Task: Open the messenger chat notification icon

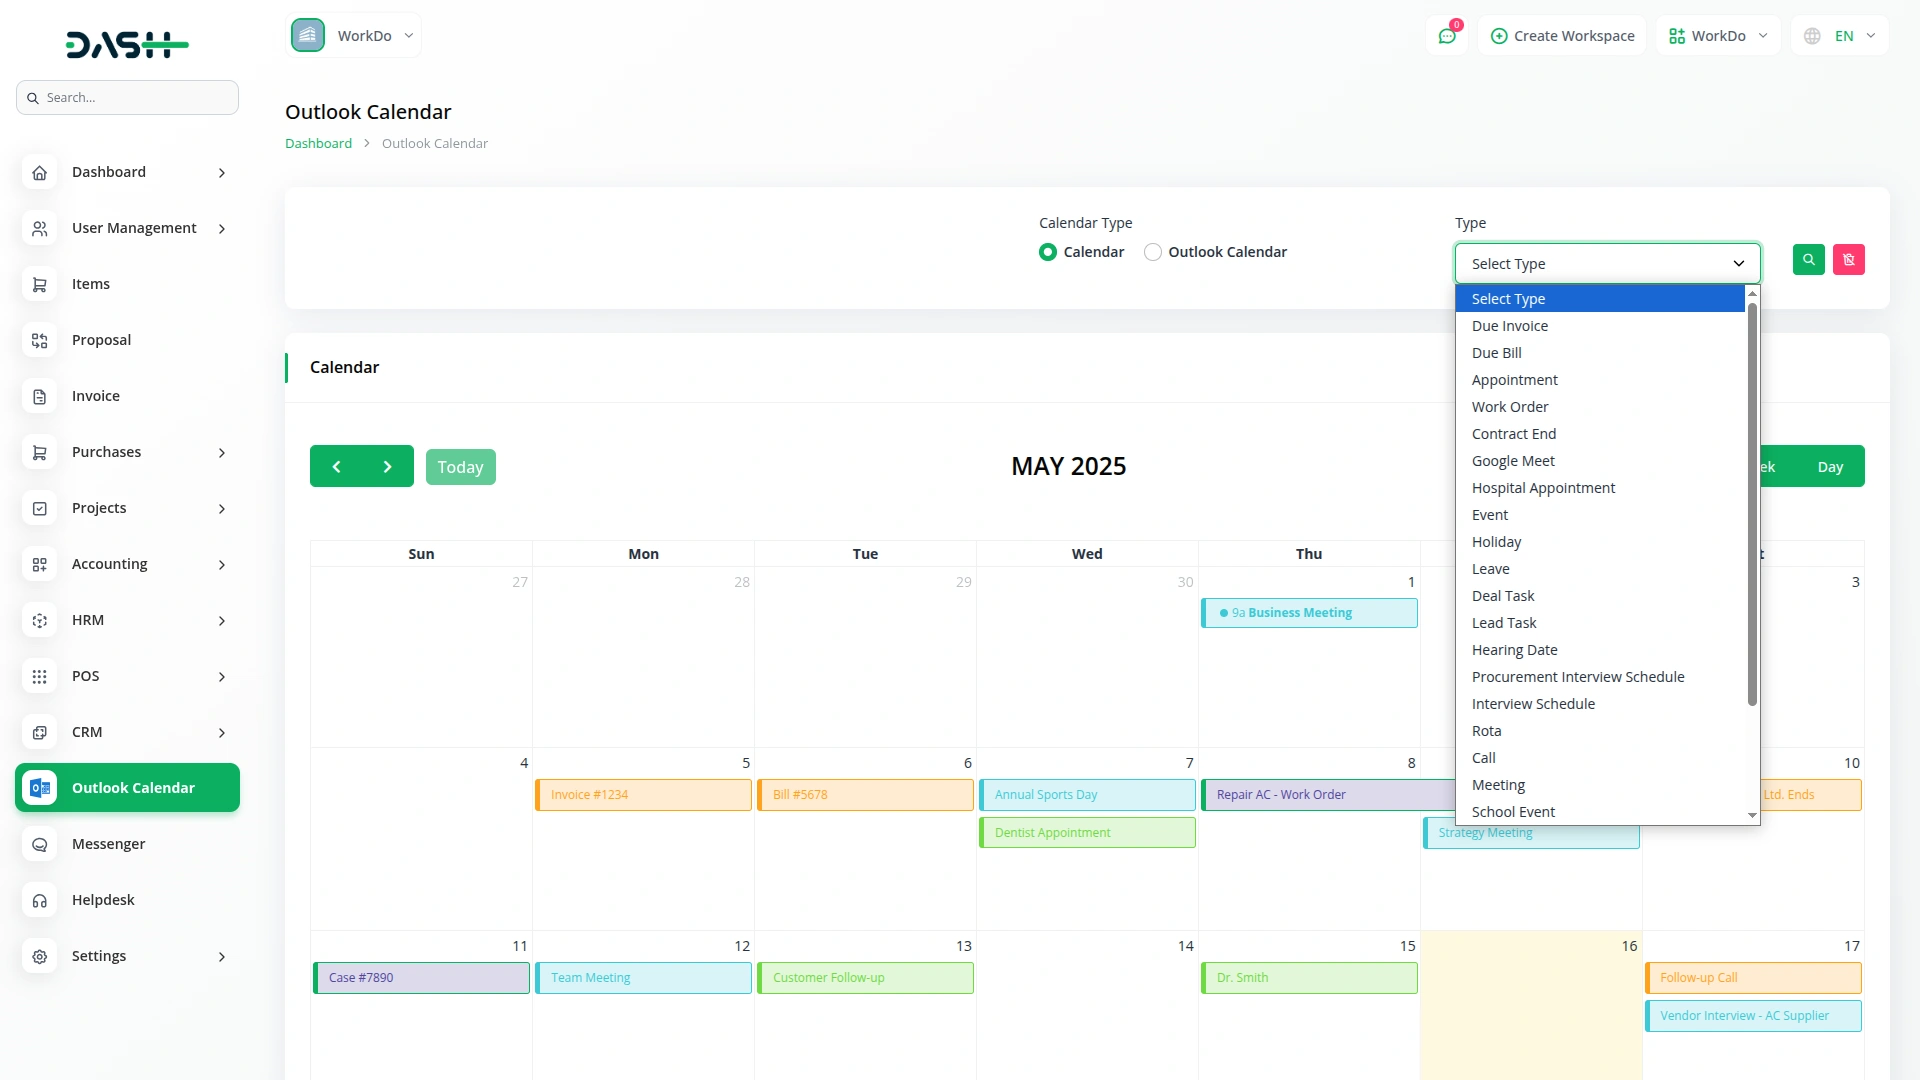Action: (1447, 36)
